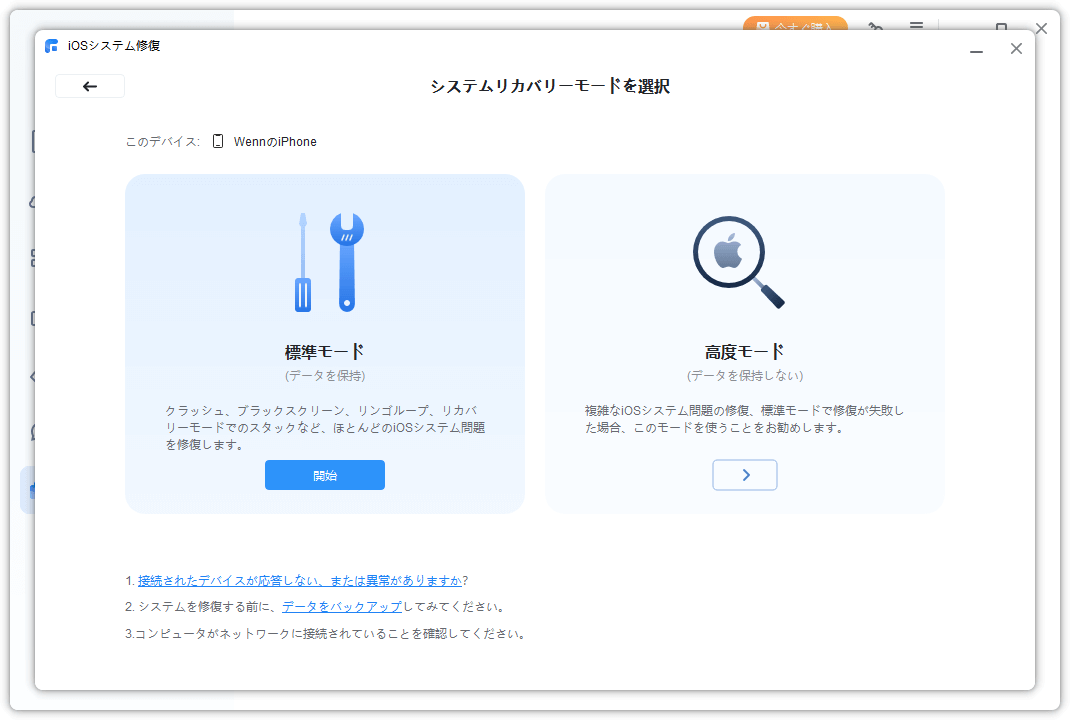This screenshot has height=720, width=1070.
Task: Open the hamburger menu in background window
Action: click(x=916, y=26)
